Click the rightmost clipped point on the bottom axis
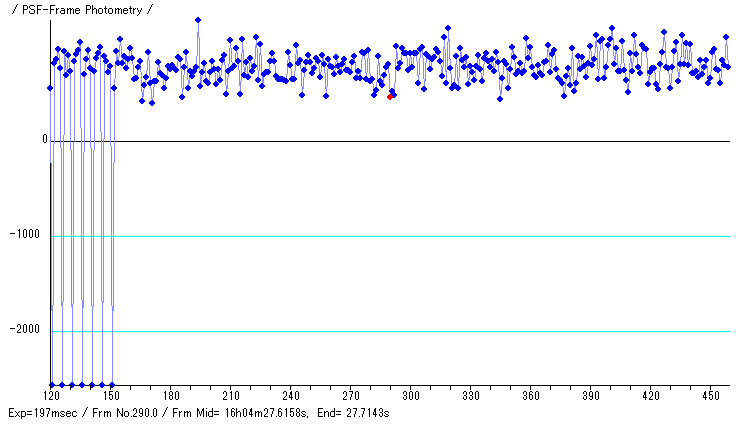 112,384
